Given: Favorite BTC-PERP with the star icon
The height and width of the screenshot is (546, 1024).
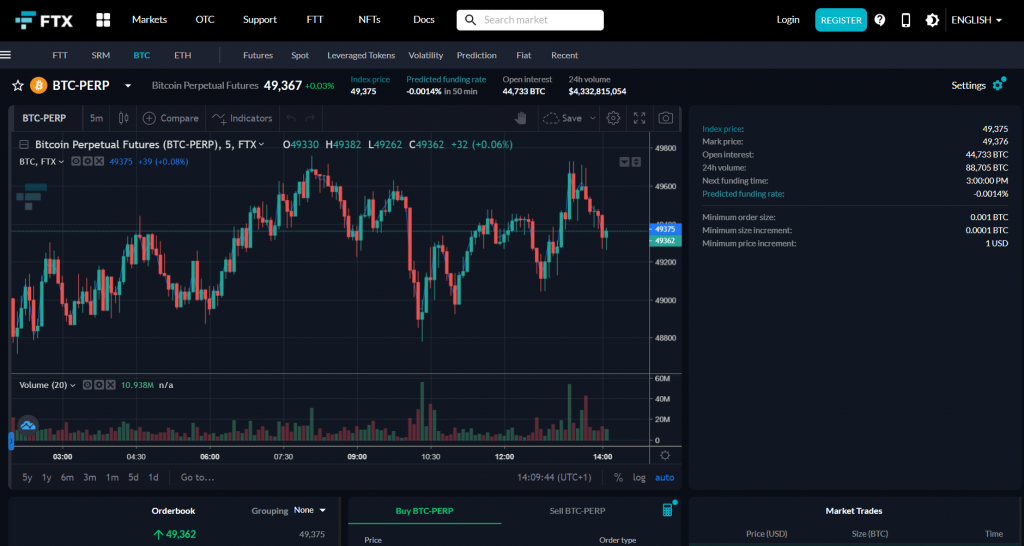Looking at the screenshot, I should pos(17,86).
